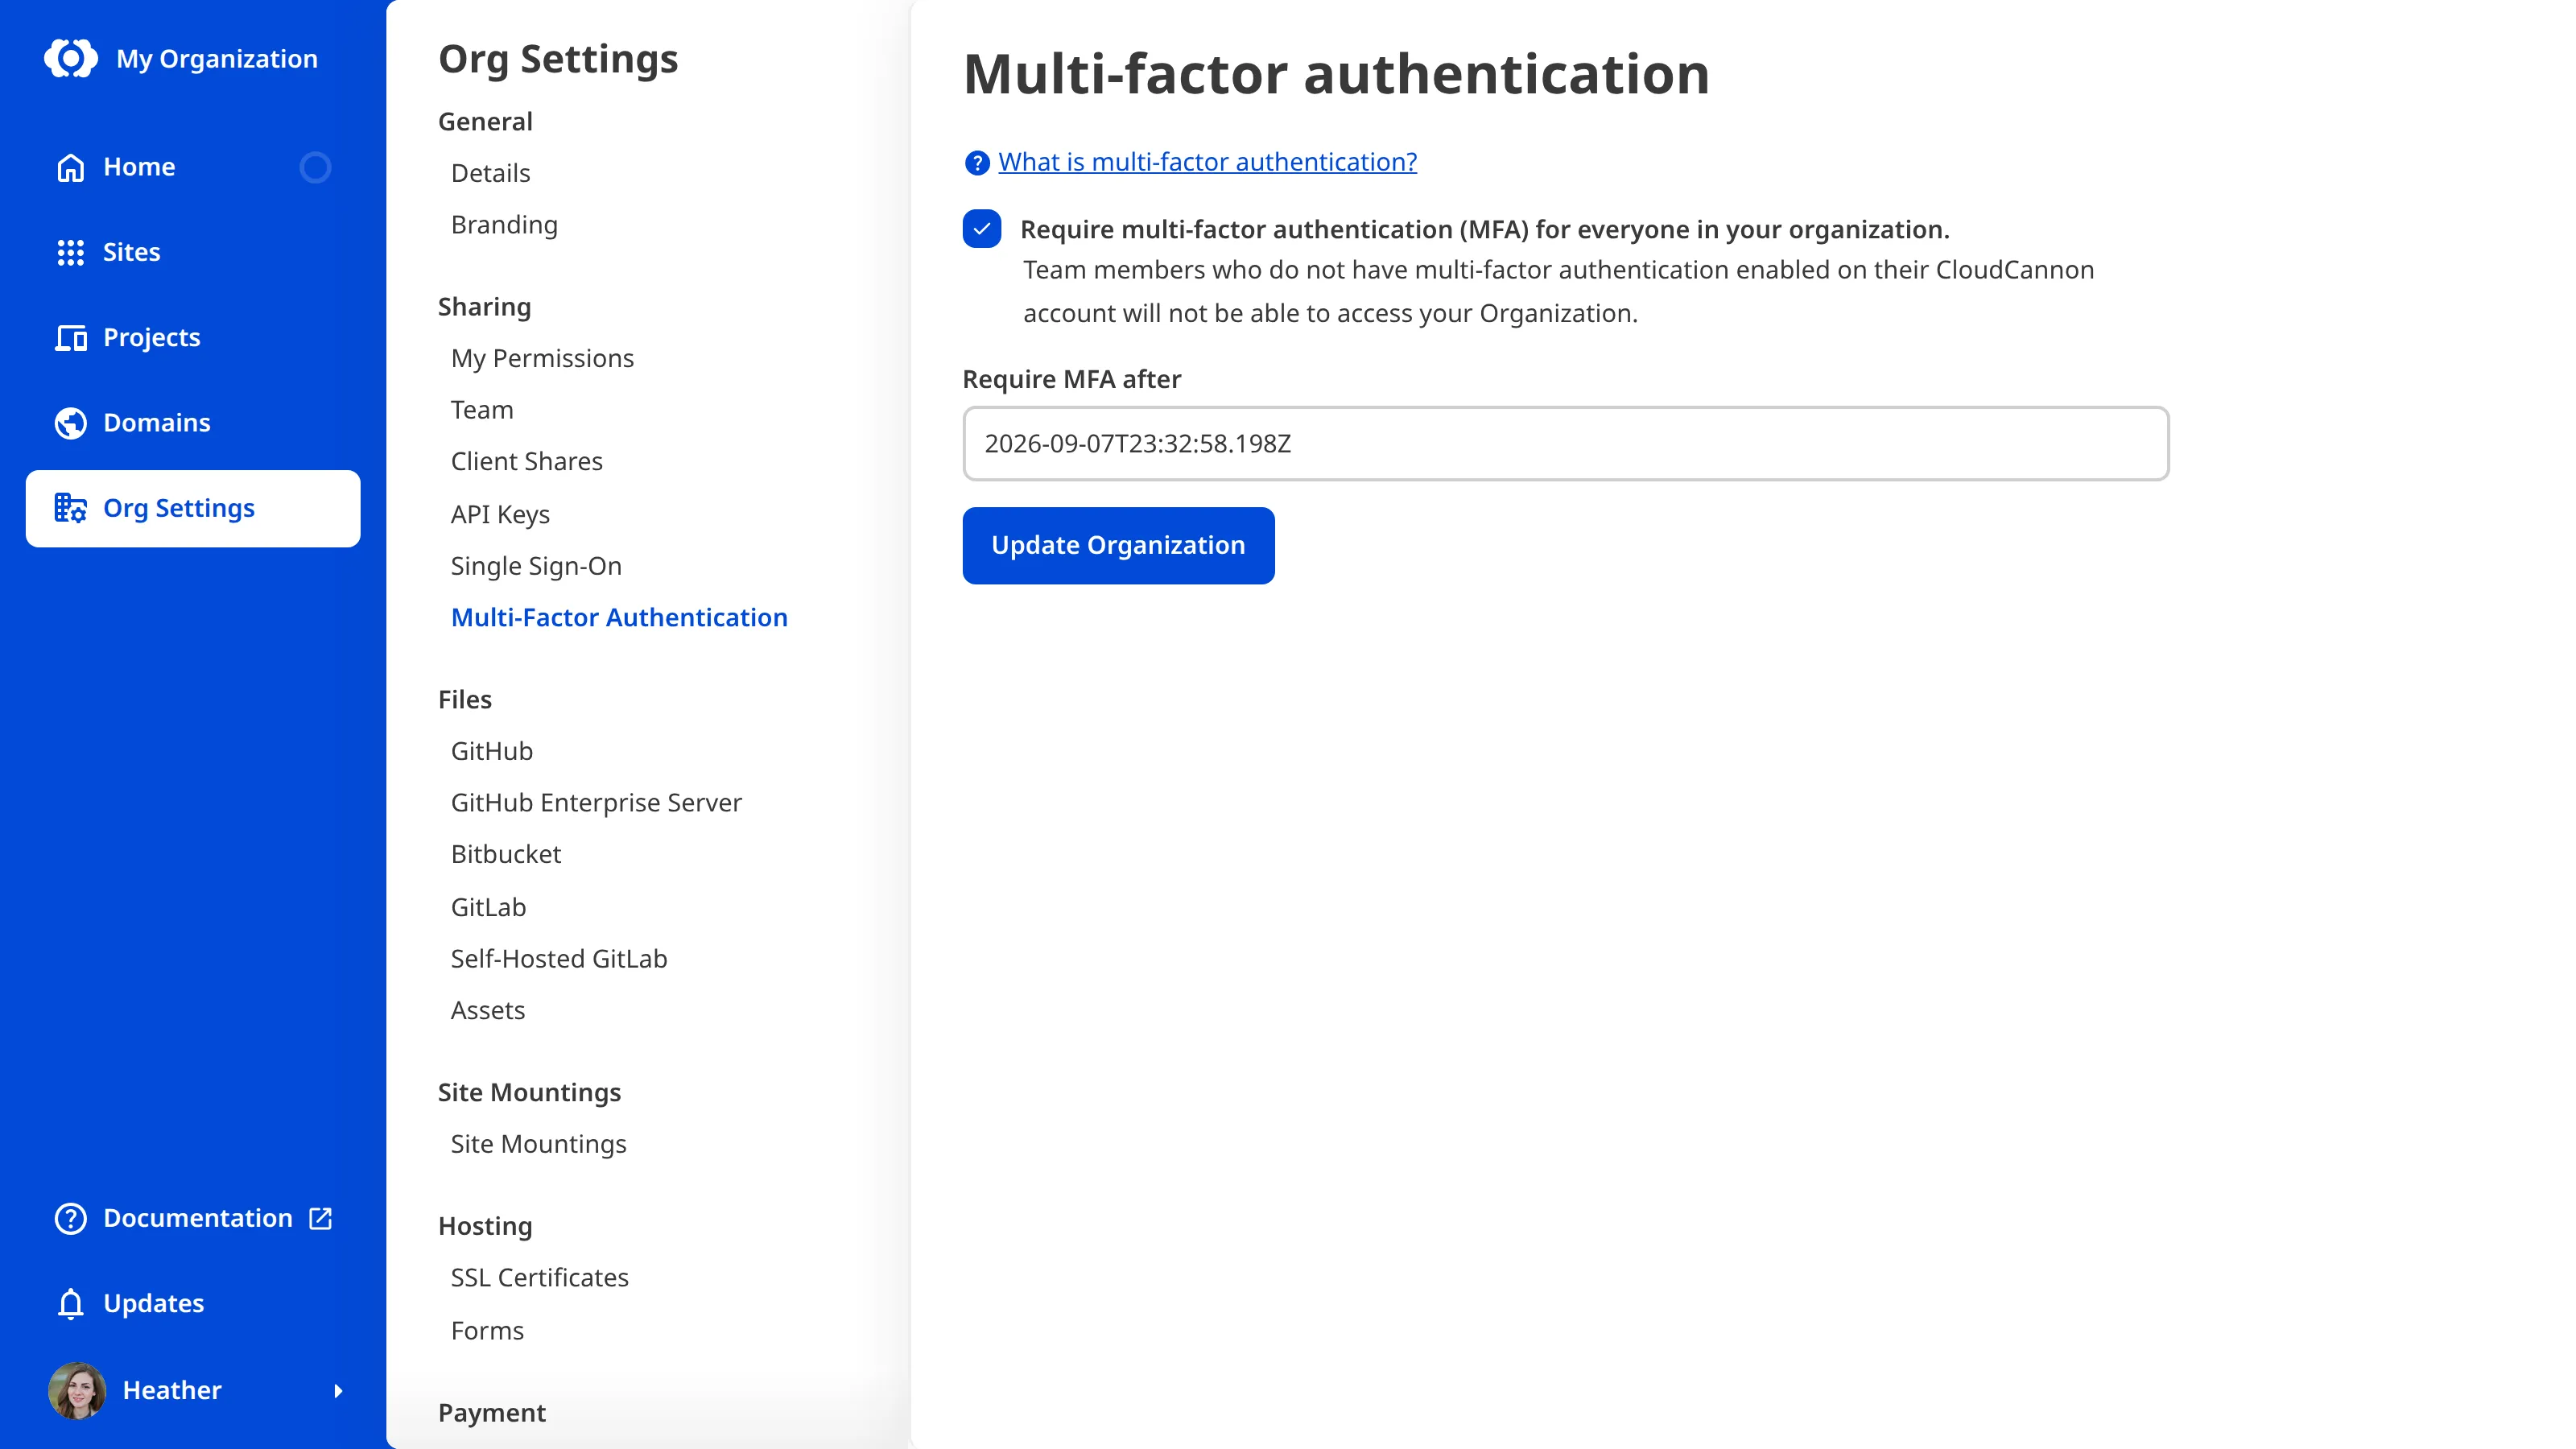Click the 'Sharing' section heading

(x=484, y=307)
